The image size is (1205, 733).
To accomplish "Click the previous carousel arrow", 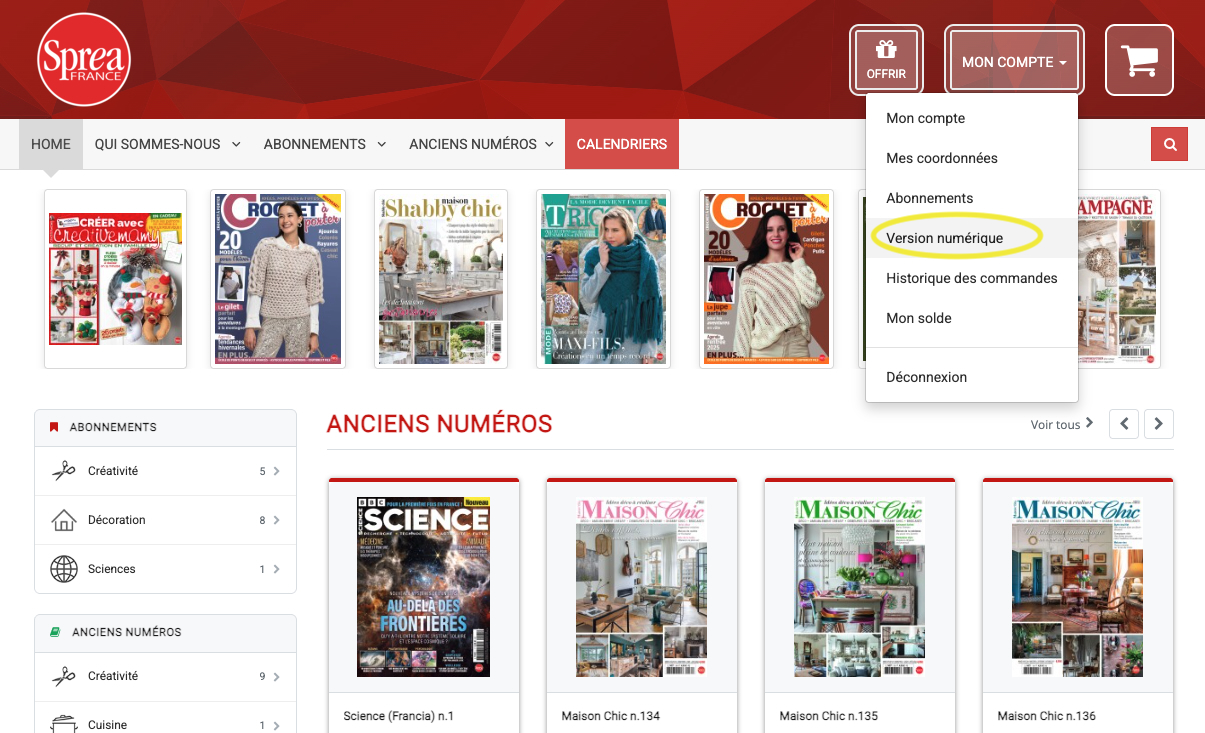I will tap(1123, 424).
